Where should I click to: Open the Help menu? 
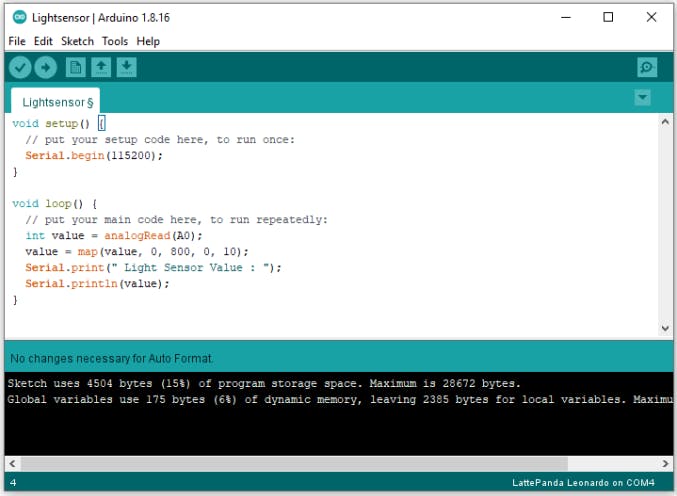(x=148, y=41)
